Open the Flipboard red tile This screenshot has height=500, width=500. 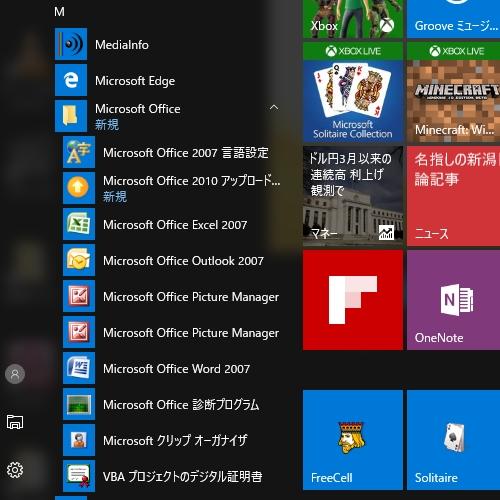click(353, 300)
